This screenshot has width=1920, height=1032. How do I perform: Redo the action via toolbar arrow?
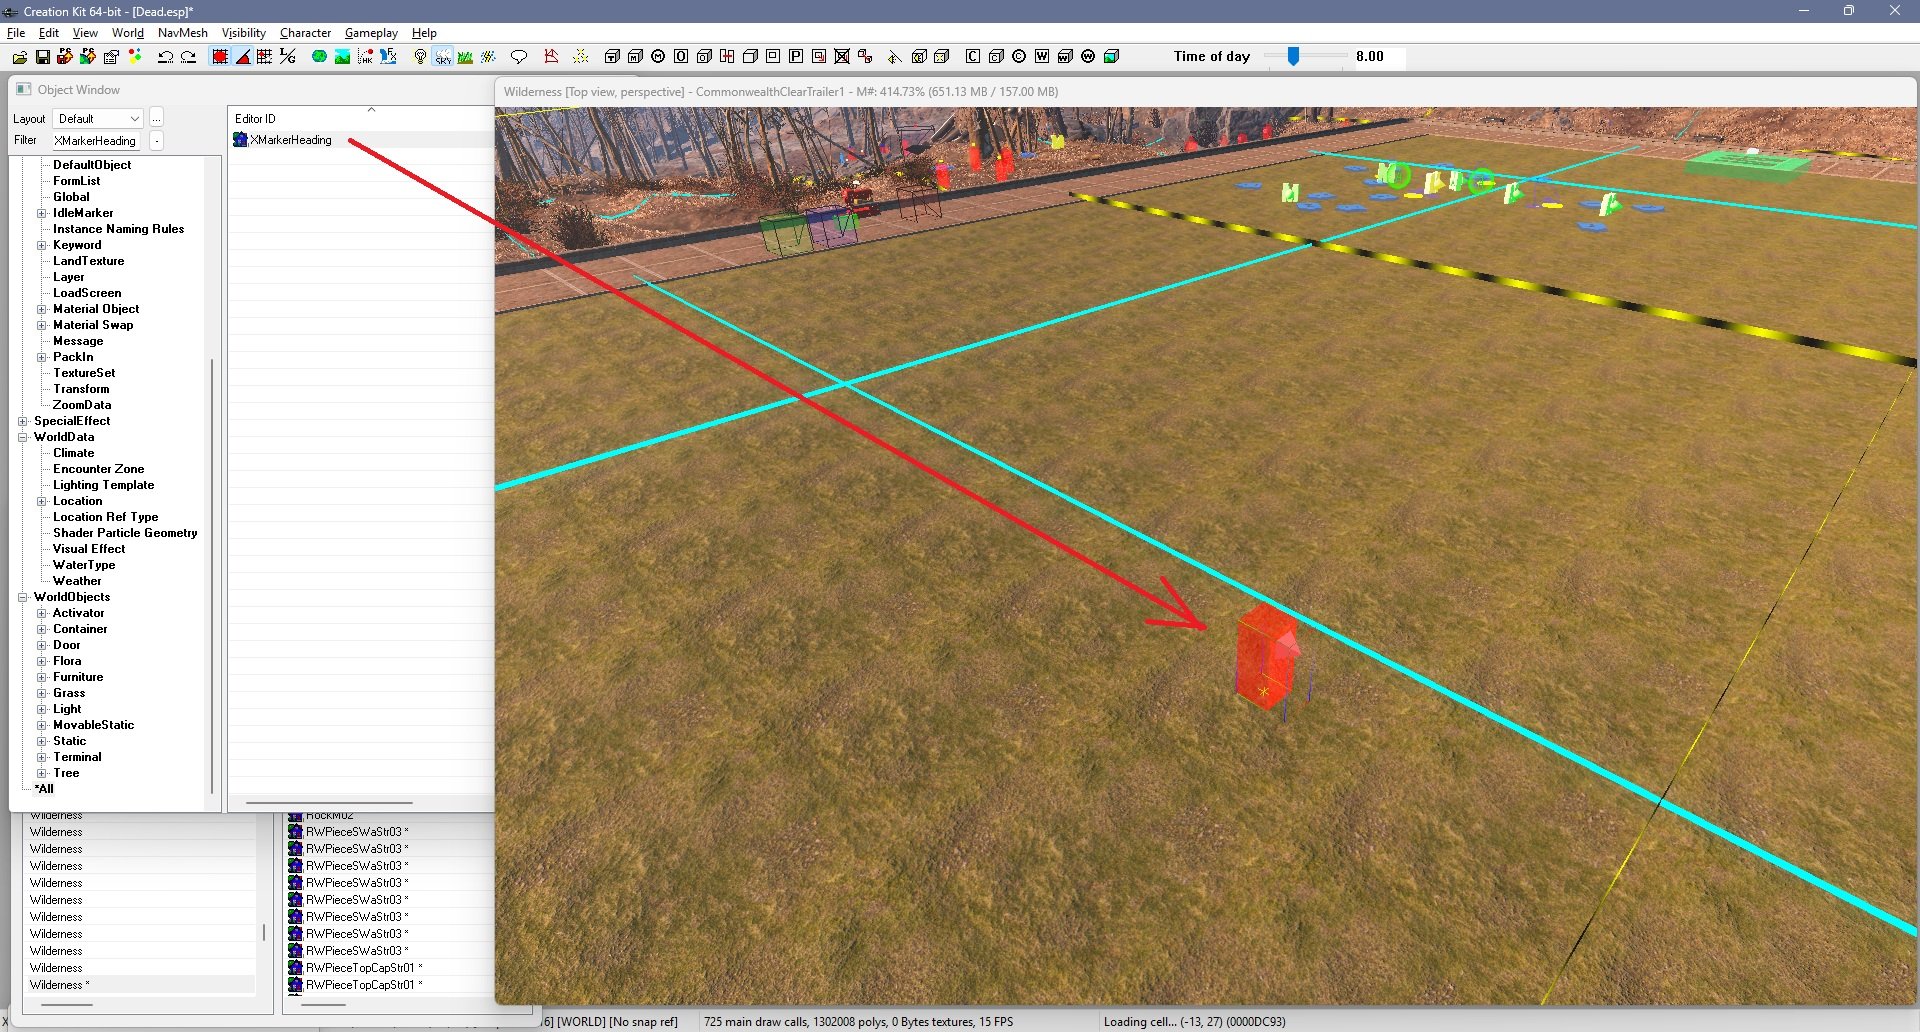tap(188, 57)
